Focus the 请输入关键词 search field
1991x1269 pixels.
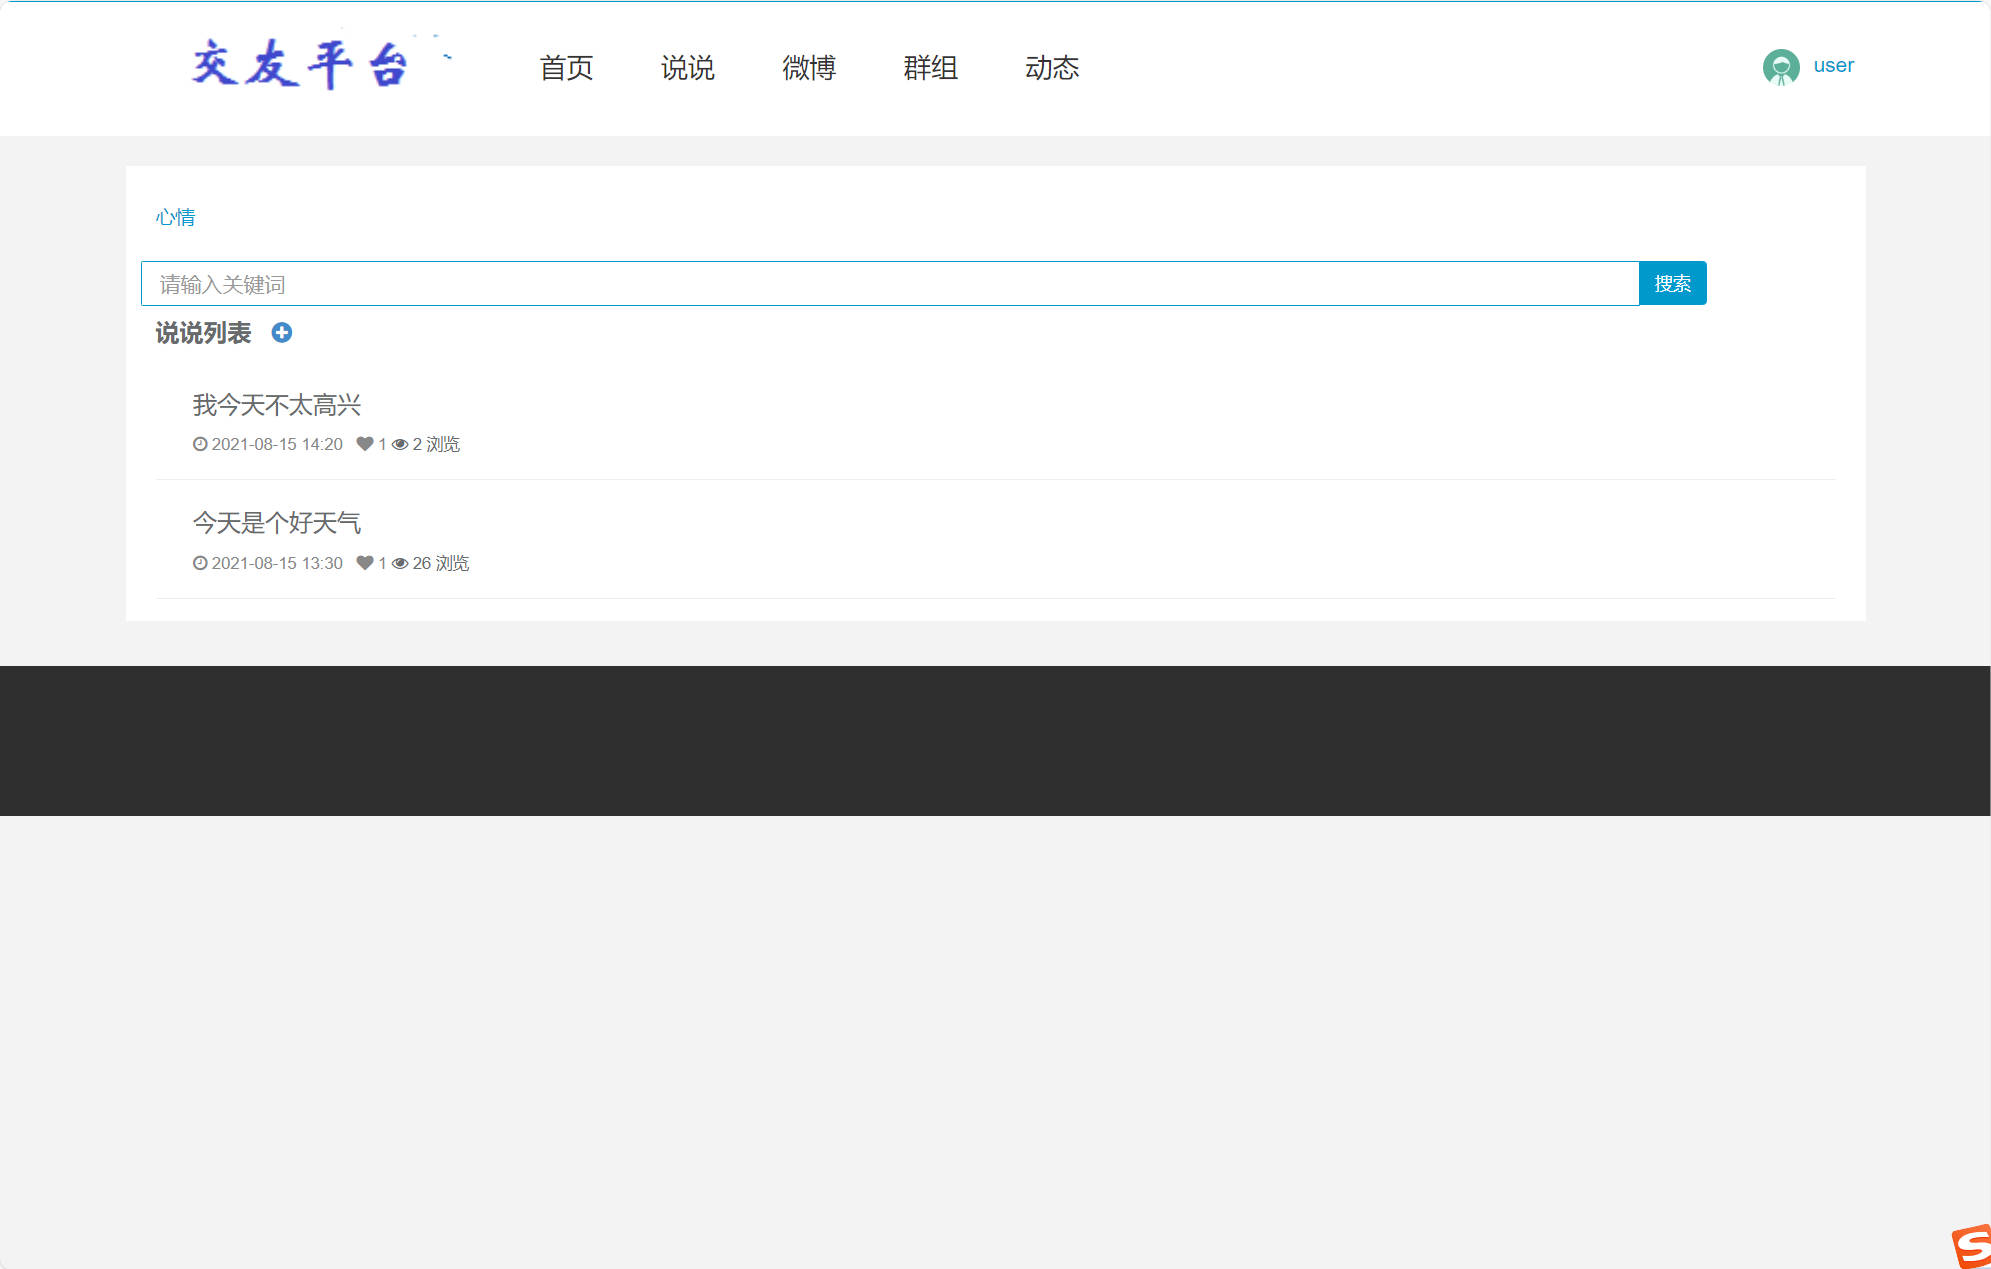point(889,284)
